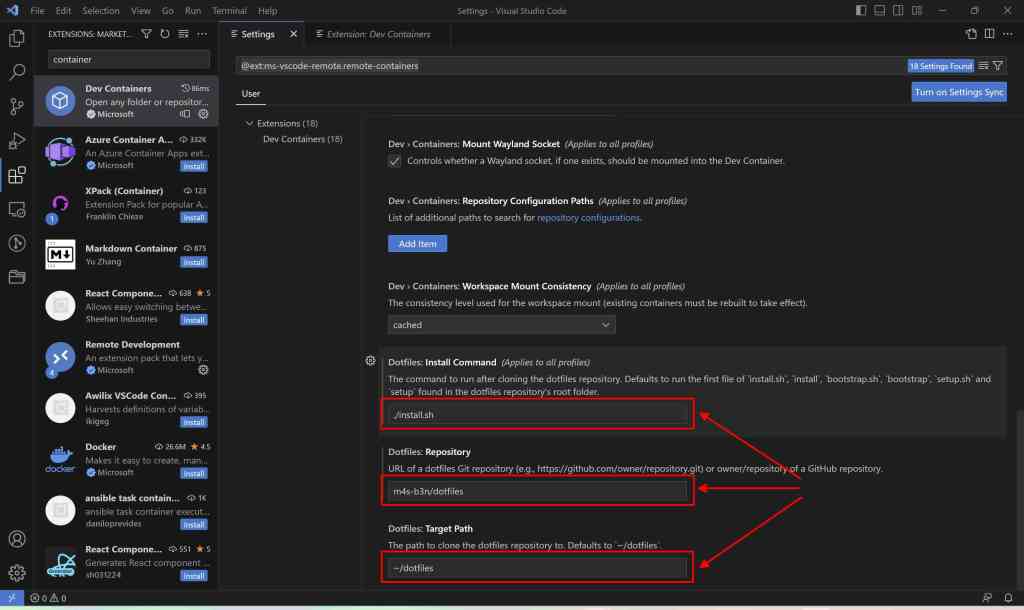Open the settings search filter funnel menu
The height and width of the screenshot is (610, 1024).
998,66
